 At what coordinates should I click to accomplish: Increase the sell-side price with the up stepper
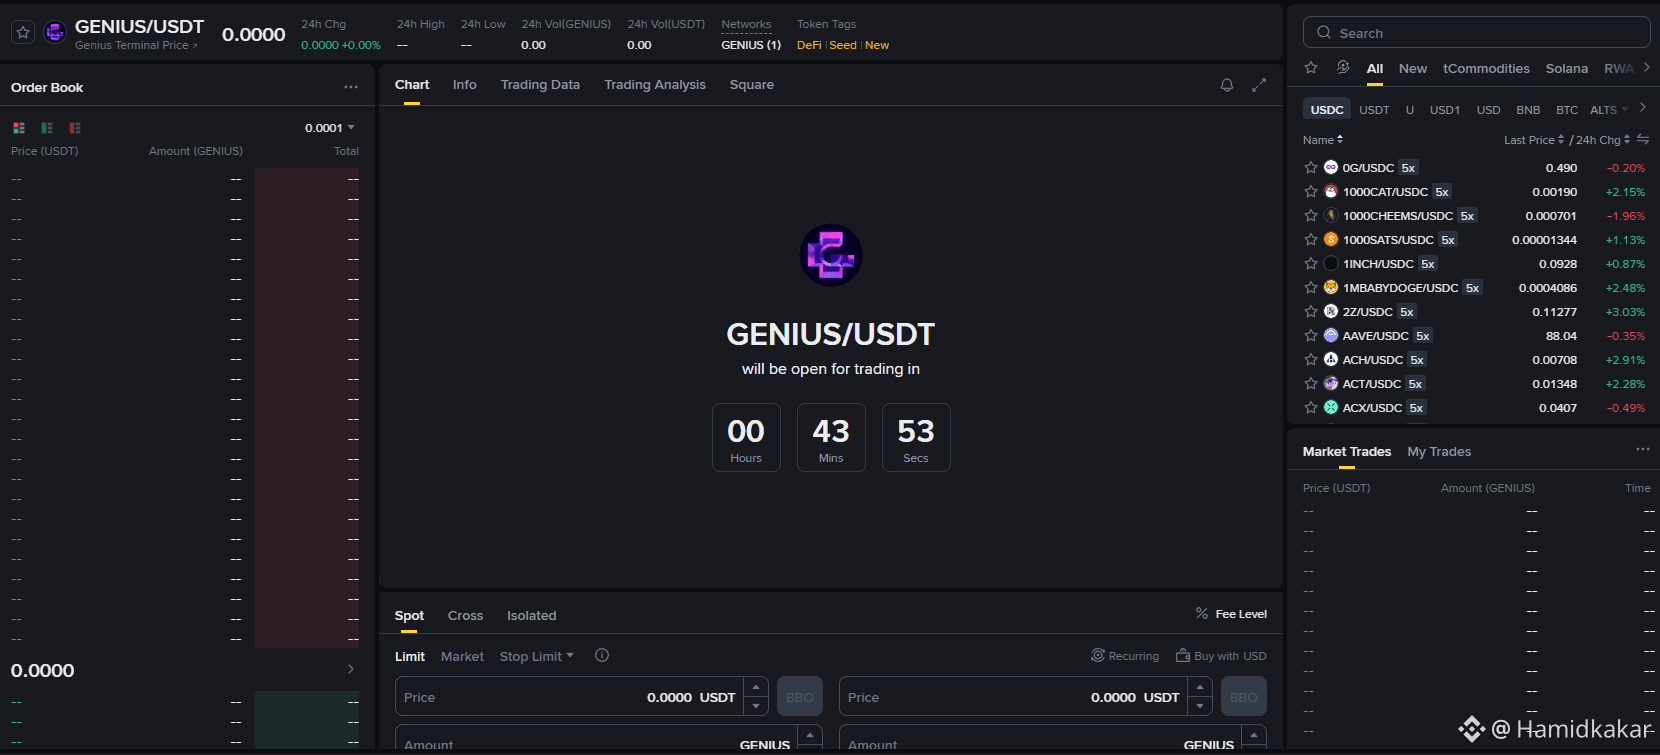click(1201, 687)
